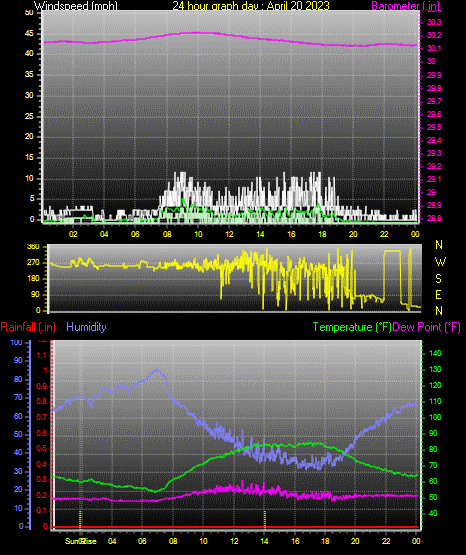Screen dimensions: 466x555
Task: Click barometer axis value 30.3
Action: click(434, 22)
